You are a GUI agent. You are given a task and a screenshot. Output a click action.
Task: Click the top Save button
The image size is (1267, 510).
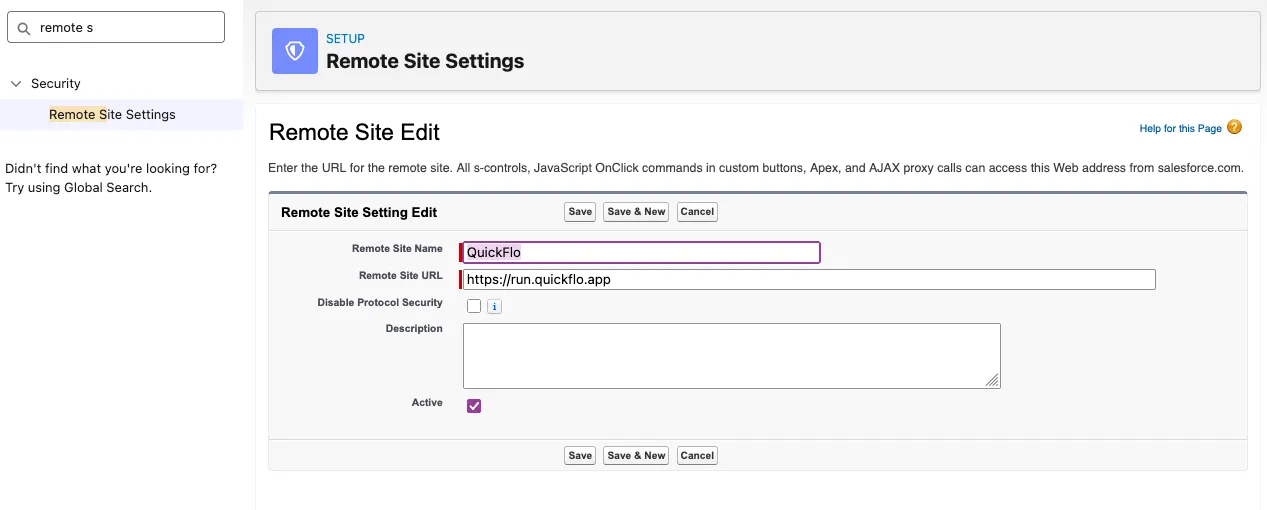click(x=580, y=212)
